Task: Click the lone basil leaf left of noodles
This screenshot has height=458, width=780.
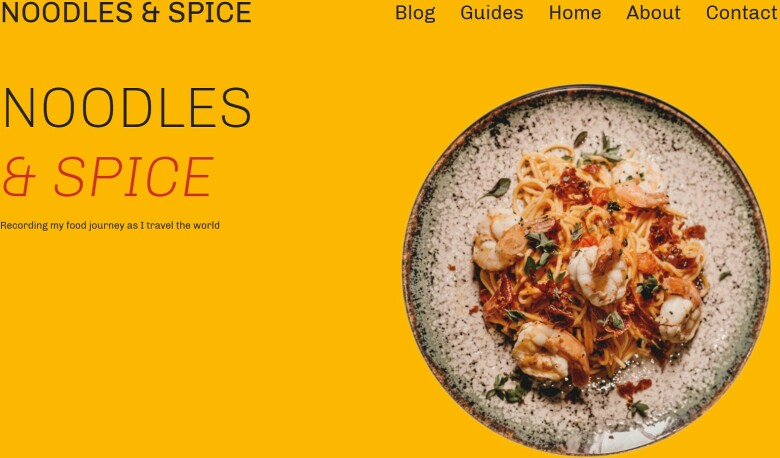Action: [x=496, y=188]
